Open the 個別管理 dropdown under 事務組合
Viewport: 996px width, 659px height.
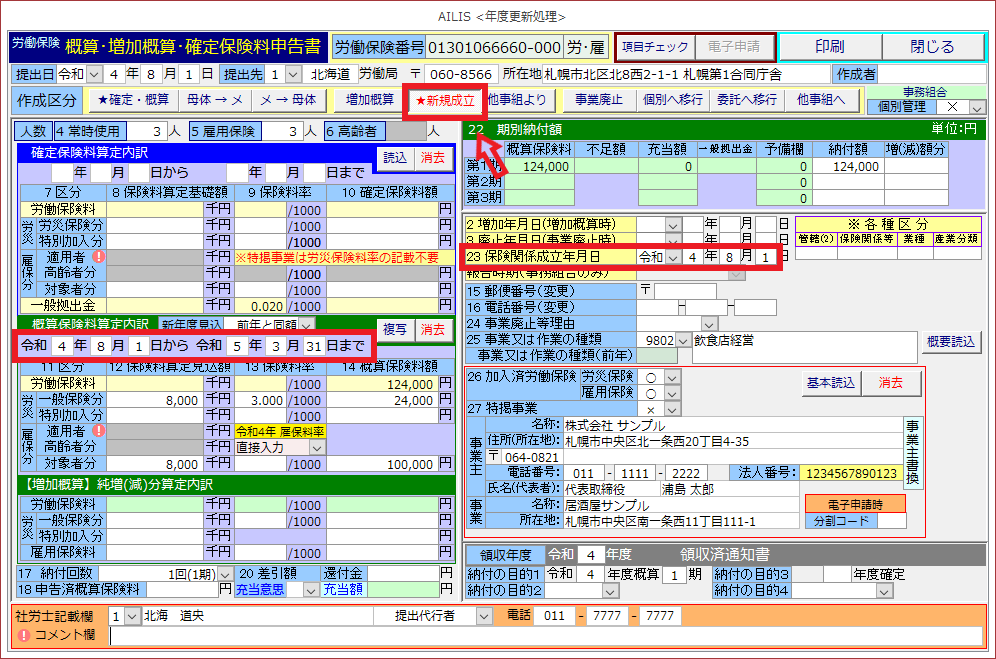pos(976,108)
